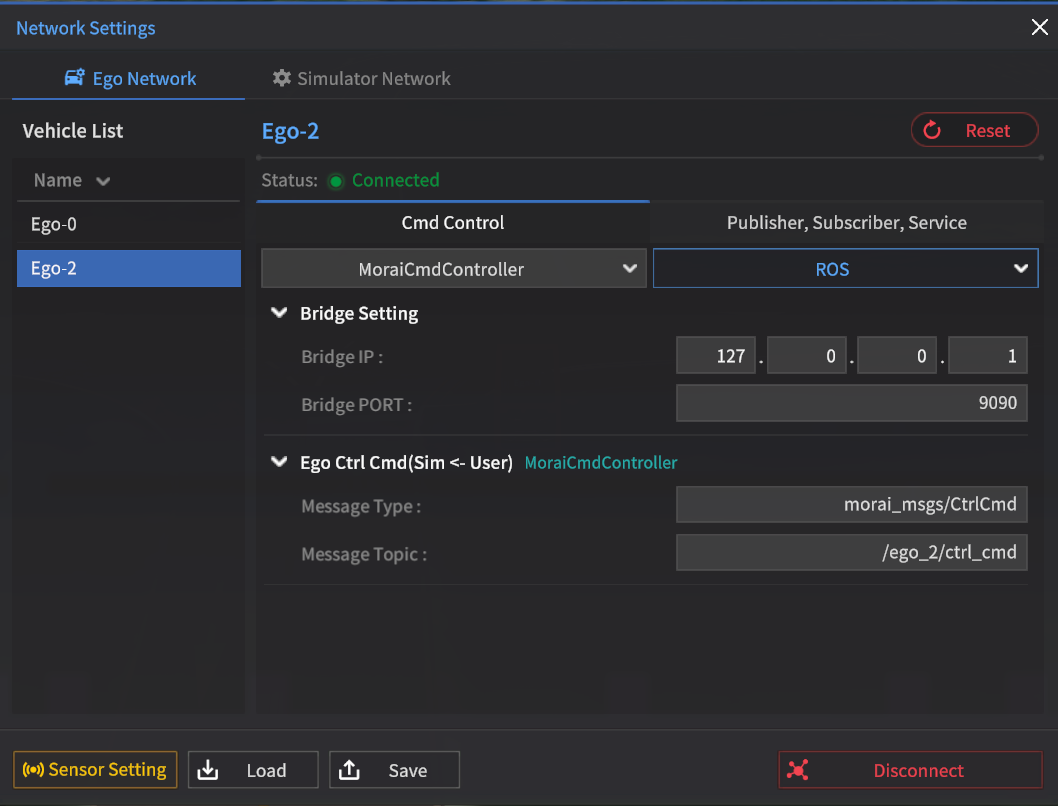Image resolution: width=1058 pixels, height=806 pixels.
Task: Click the Reset circular arrow icon
Action: (x=932, y=130)
